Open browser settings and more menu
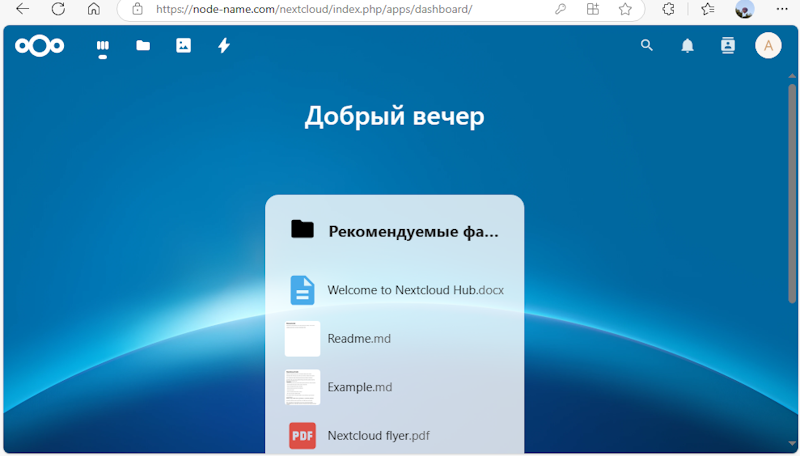The width and height of the screenshot is (800, 456). (x=782, y=9)
